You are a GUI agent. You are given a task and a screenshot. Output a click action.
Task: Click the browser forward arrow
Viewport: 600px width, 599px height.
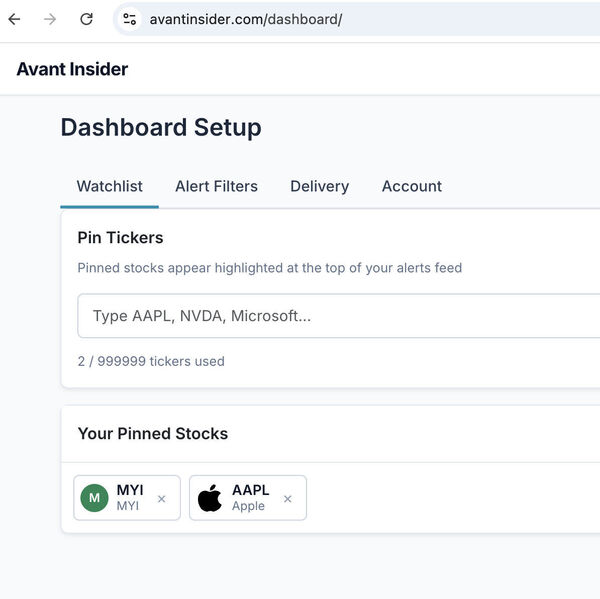tap(50, 19)
